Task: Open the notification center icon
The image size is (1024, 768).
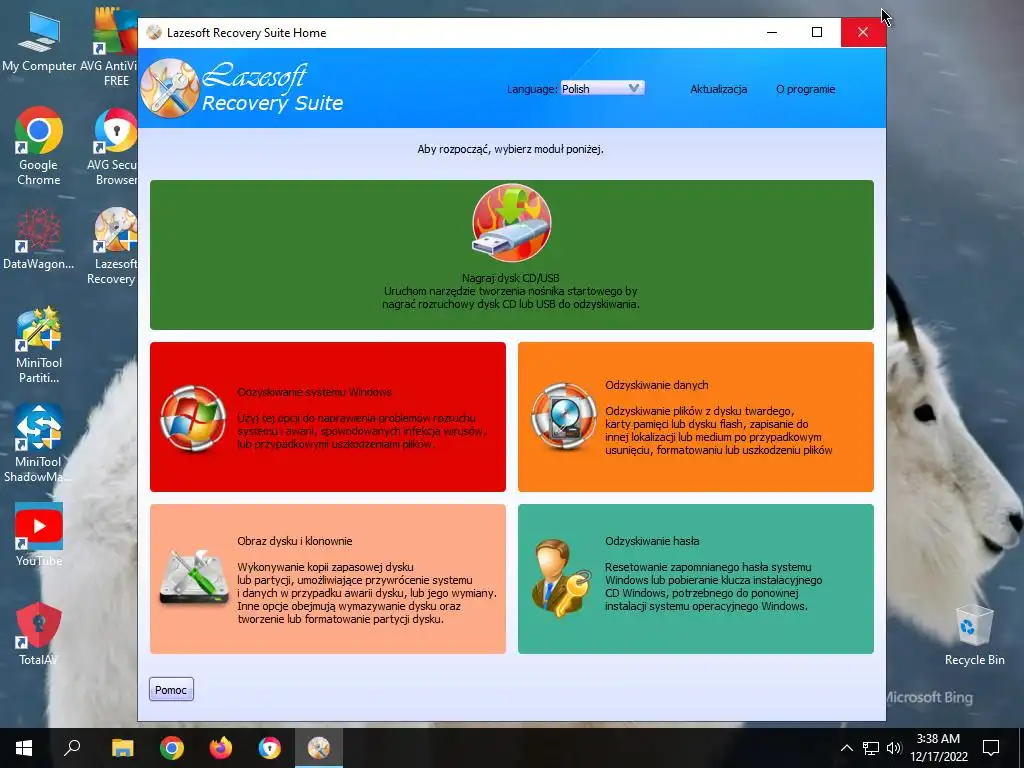Action: point(991,748)
